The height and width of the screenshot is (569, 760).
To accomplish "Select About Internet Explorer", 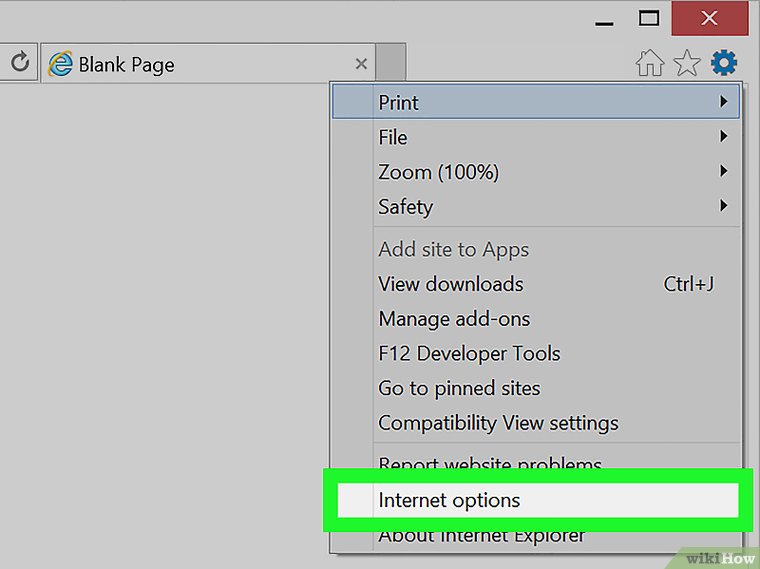I will point(482,537).
